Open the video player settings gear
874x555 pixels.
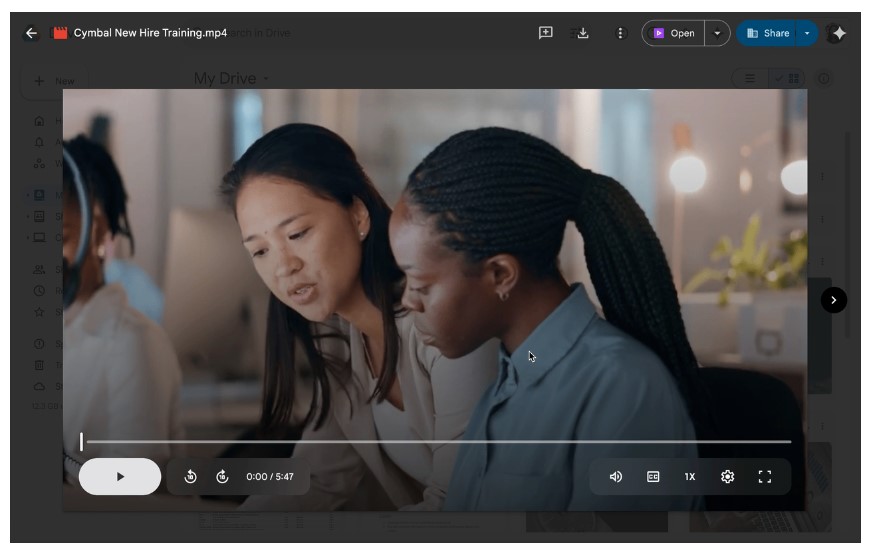[727, 477]
